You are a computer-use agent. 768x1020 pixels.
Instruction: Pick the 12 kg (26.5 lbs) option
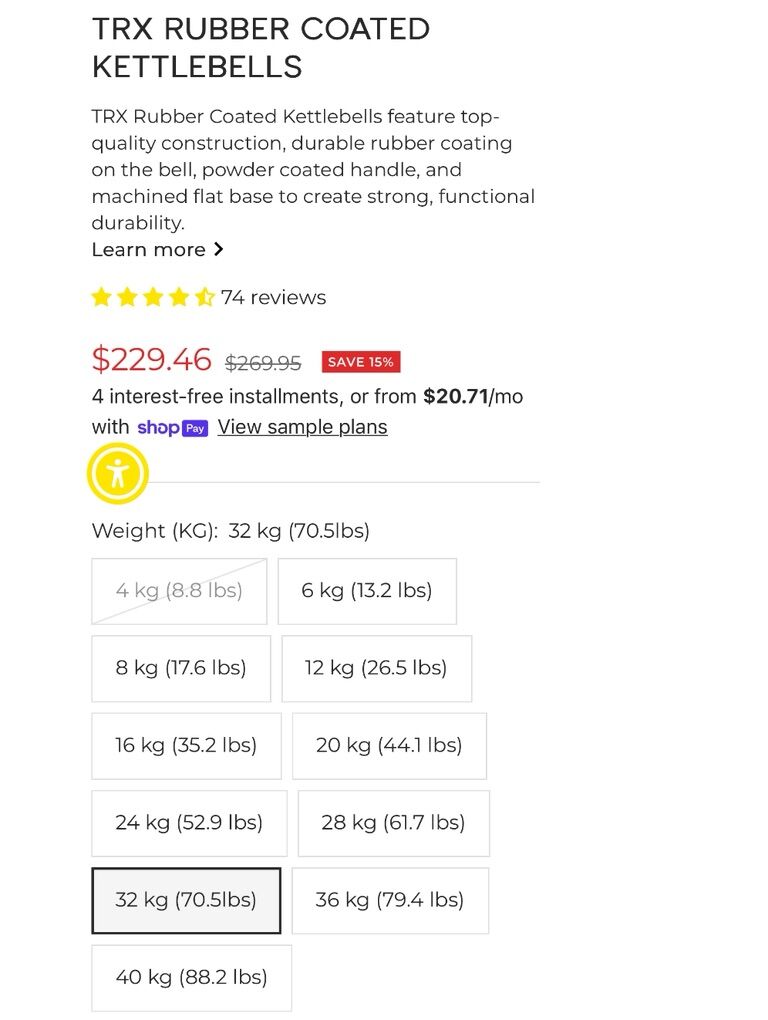pyautogui.click(x=376, y=668)
